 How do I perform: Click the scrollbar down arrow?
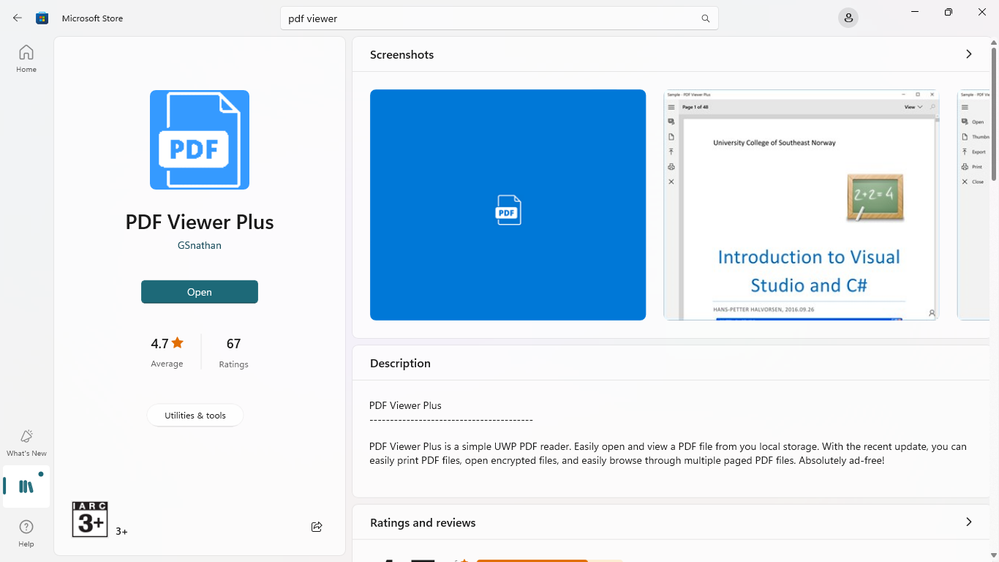tap(993, 556)
